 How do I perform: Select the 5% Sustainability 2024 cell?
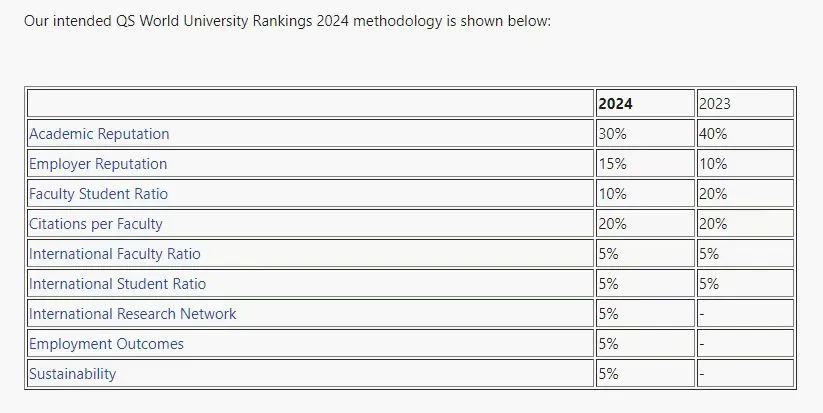tap(645, 373)
